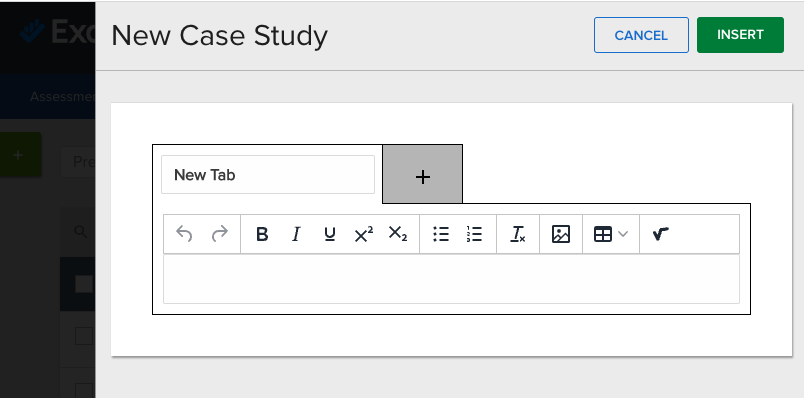Viewport: 804px width, 398px height.
Task: Underline the selected text
Action: click(x=330, y=234)
